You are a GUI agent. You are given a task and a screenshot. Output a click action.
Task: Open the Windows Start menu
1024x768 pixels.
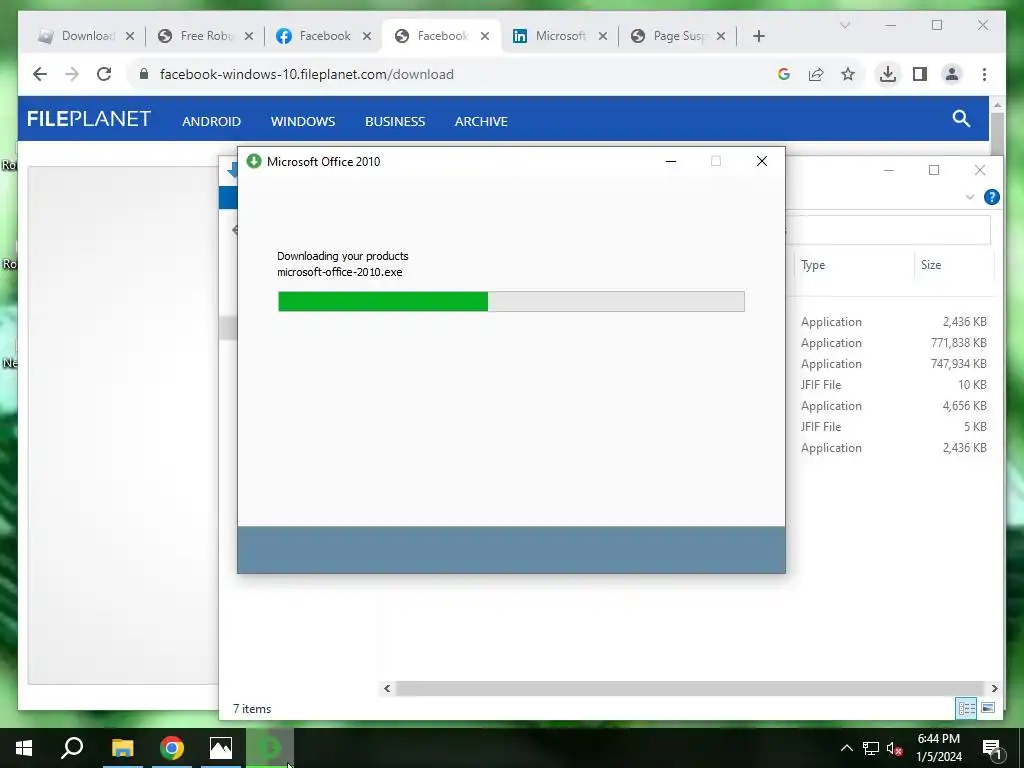pyautogui.click(x=24, y=748)
